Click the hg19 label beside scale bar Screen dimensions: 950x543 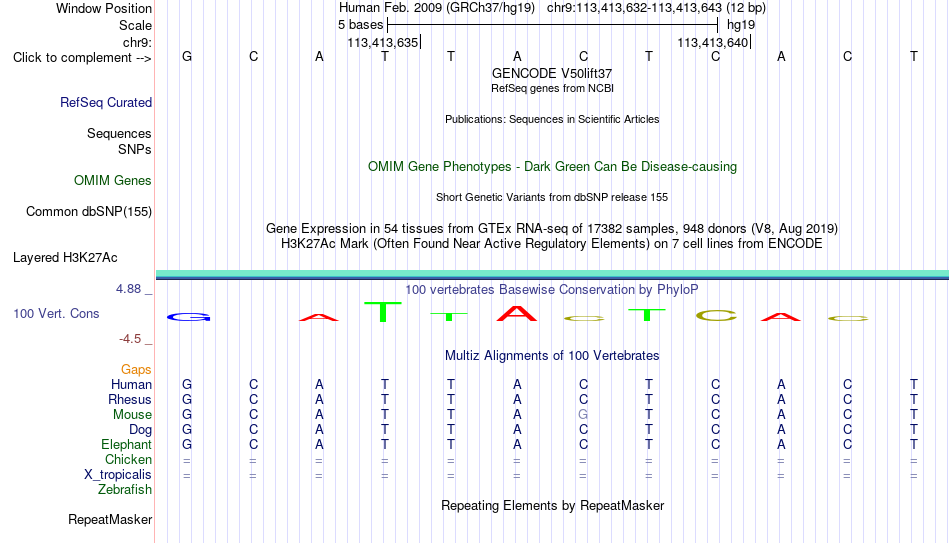(741, 25)
